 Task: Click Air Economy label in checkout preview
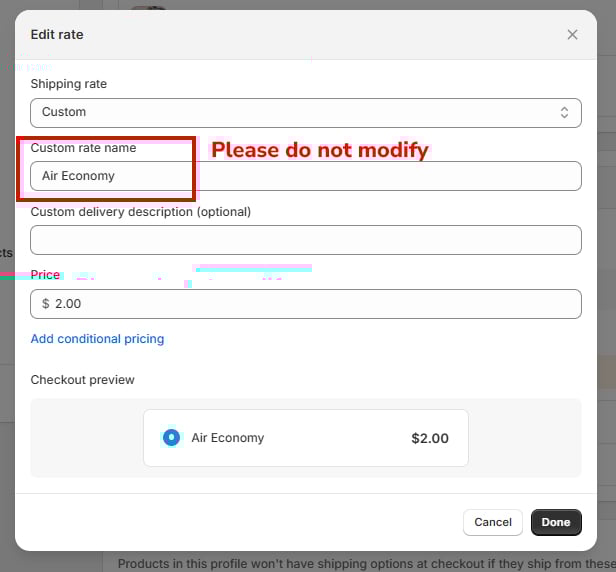(x=228, y=438)
